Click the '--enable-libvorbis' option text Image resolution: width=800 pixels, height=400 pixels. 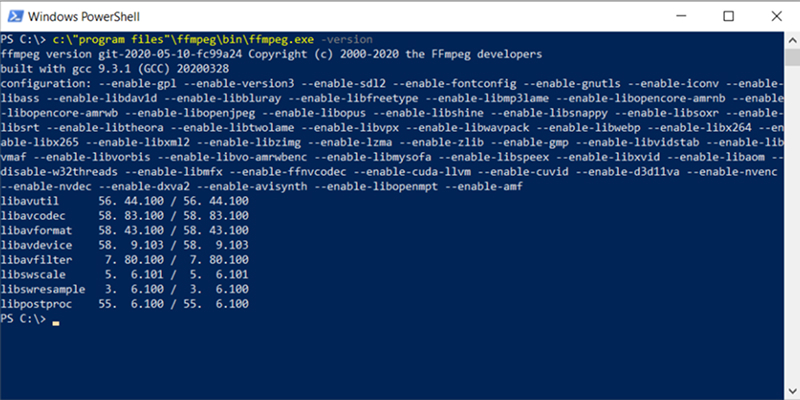(x=92, y=158)
